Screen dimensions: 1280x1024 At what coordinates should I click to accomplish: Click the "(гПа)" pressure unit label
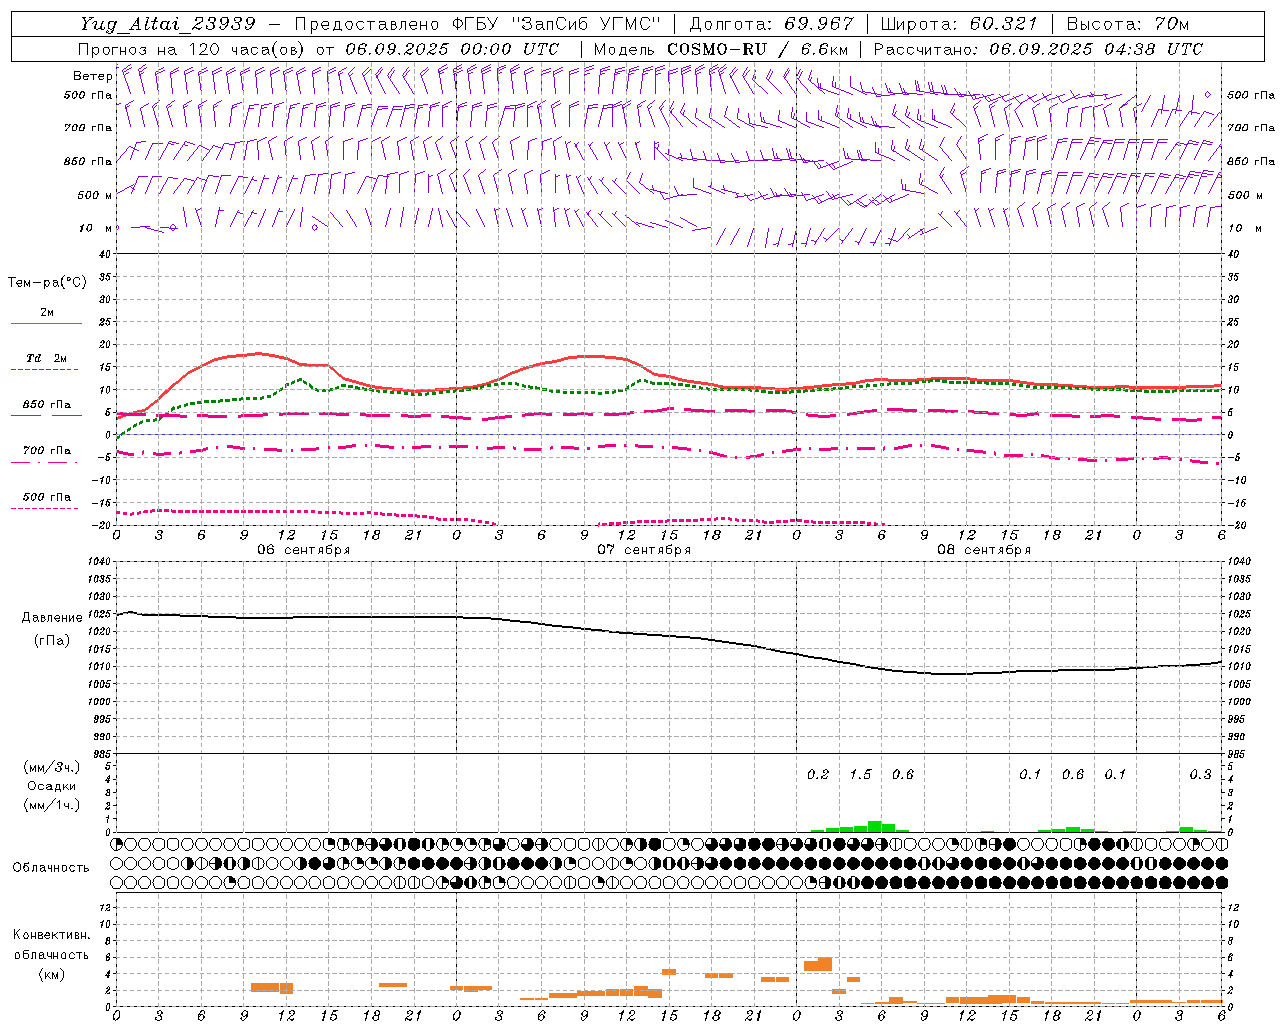click(52, 641)
